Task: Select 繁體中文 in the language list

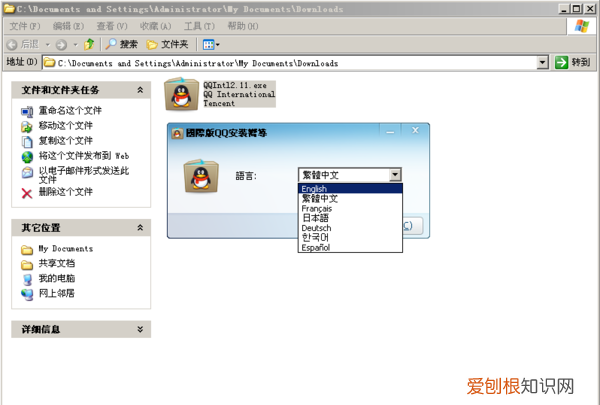Action: coord(350,198)
